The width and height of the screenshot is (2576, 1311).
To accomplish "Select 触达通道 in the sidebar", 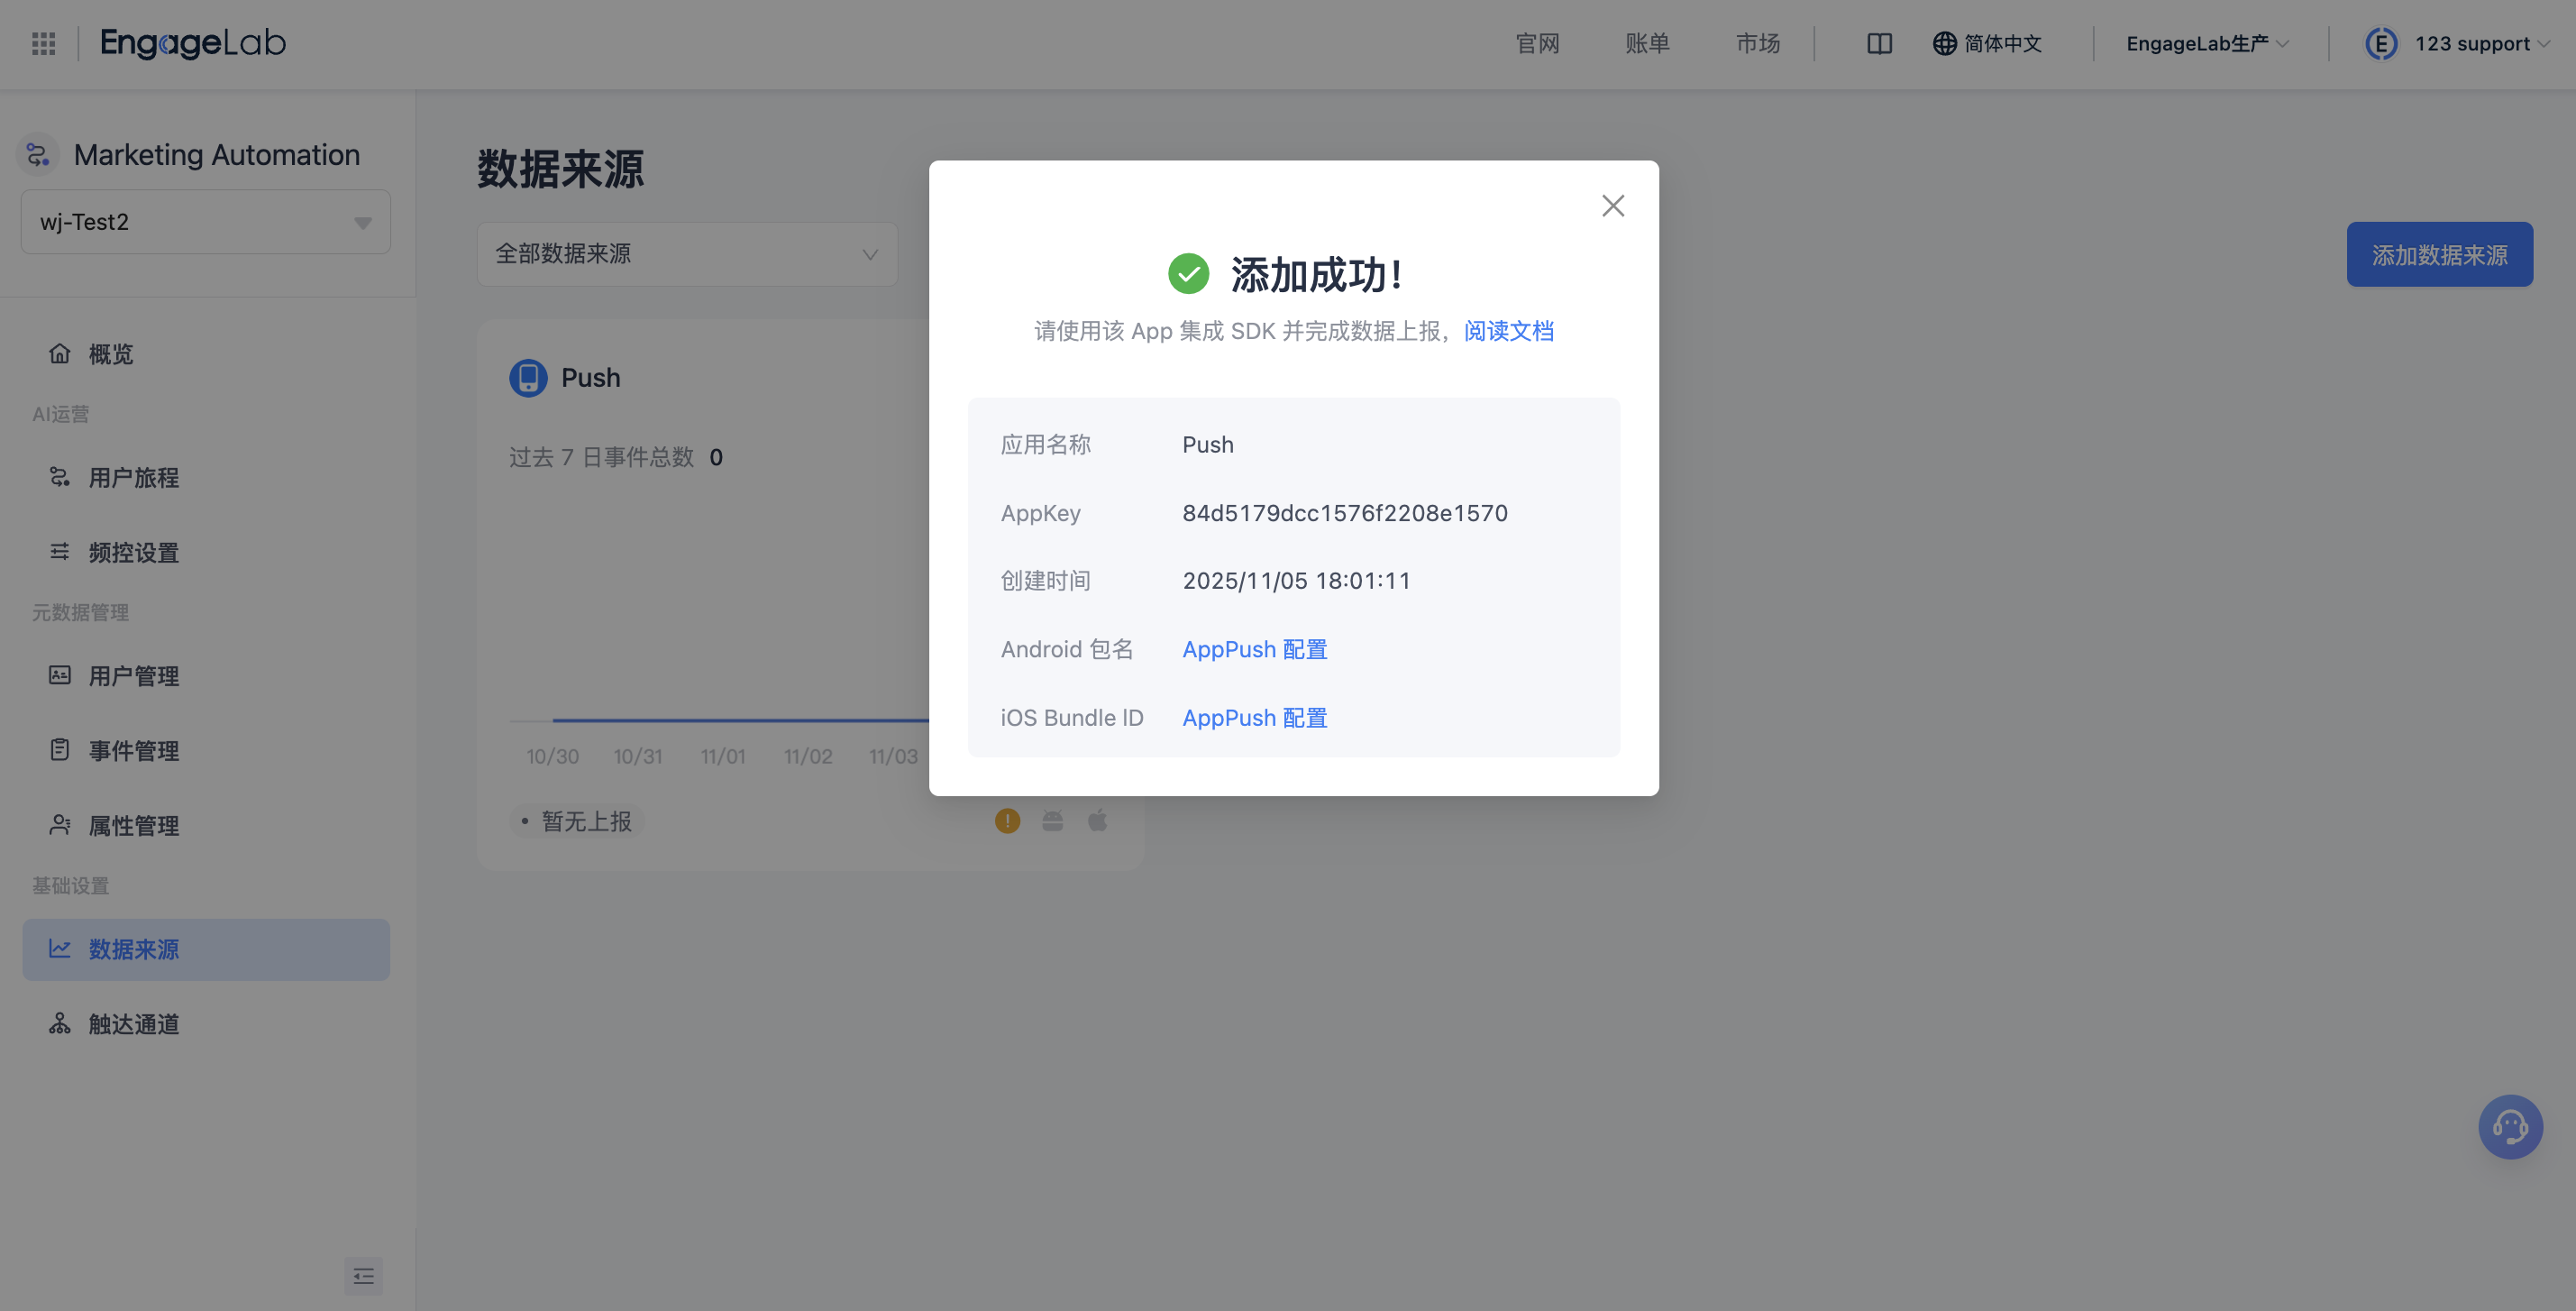I will tap(133, 1024).
